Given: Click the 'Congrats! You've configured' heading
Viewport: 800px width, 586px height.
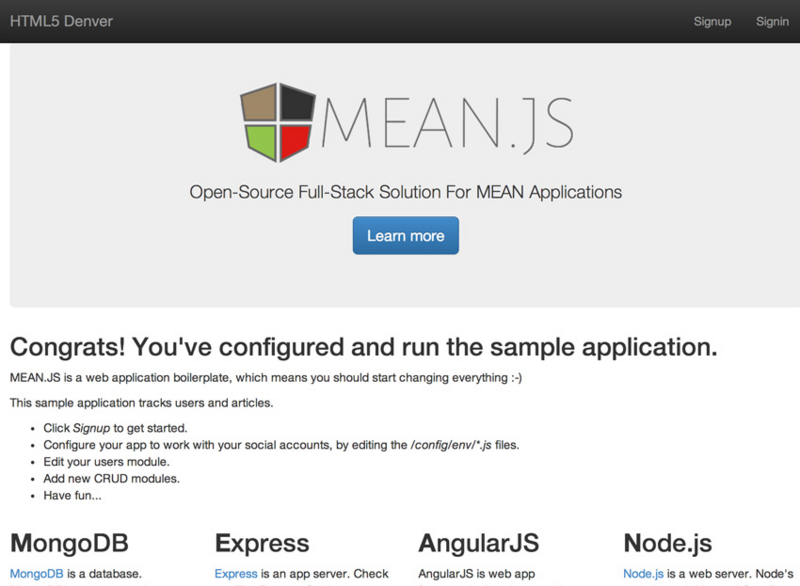Looking at the screenshot, I should (363, 347).
